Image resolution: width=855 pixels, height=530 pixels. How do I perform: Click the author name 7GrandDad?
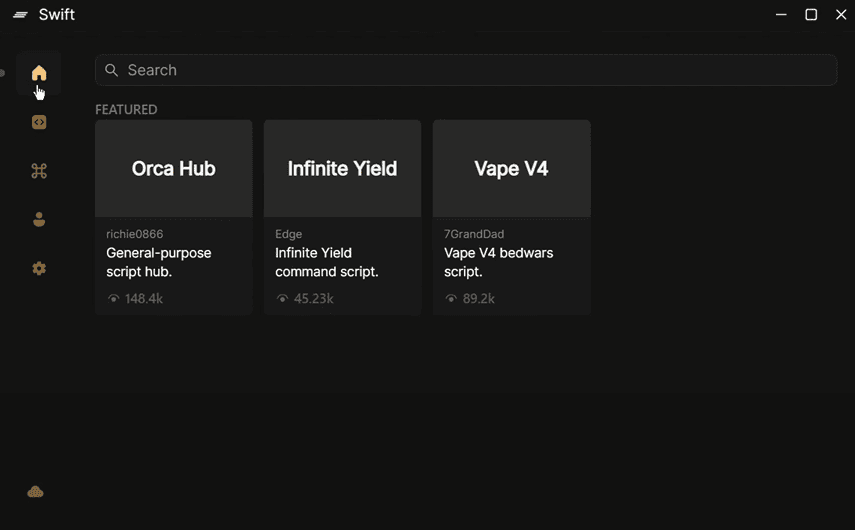coord(474,234)
